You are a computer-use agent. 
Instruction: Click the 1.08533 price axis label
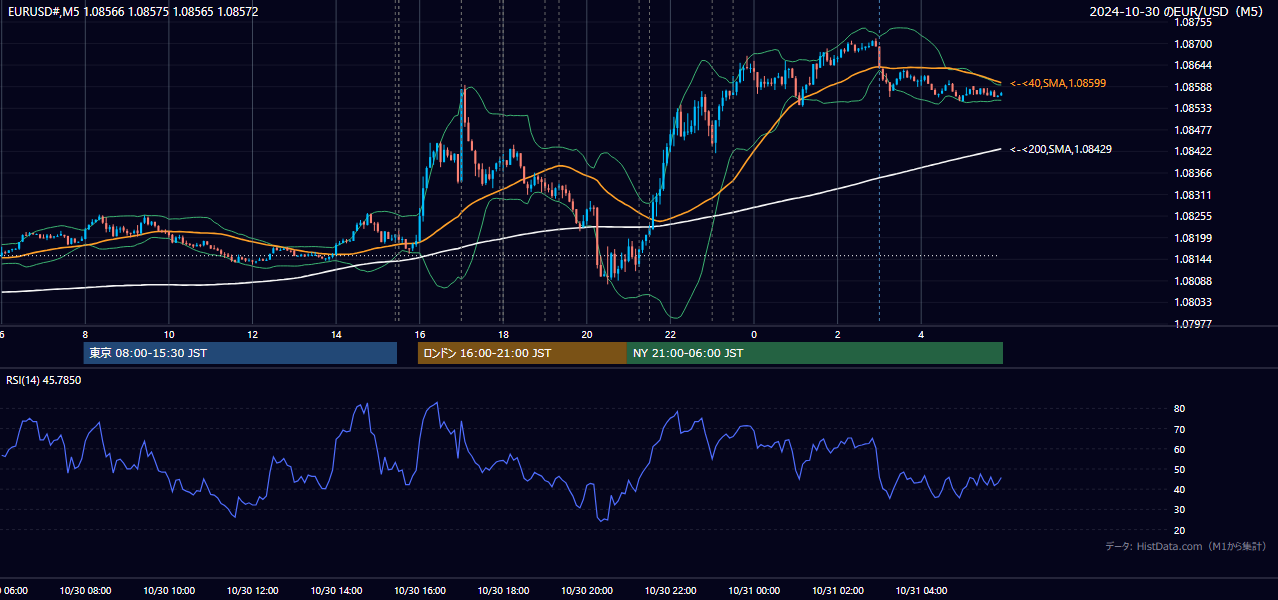point(1194,108)
